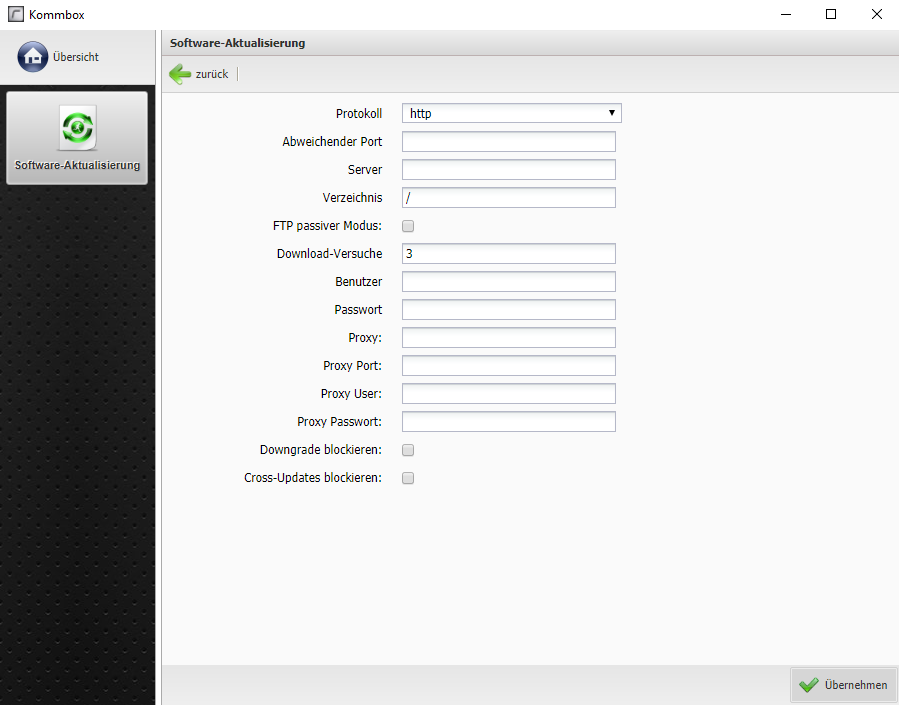This screenshot has width=899, height=705.
Task: Click the green checkmark icon on Übernehmen
Action: 809,685
